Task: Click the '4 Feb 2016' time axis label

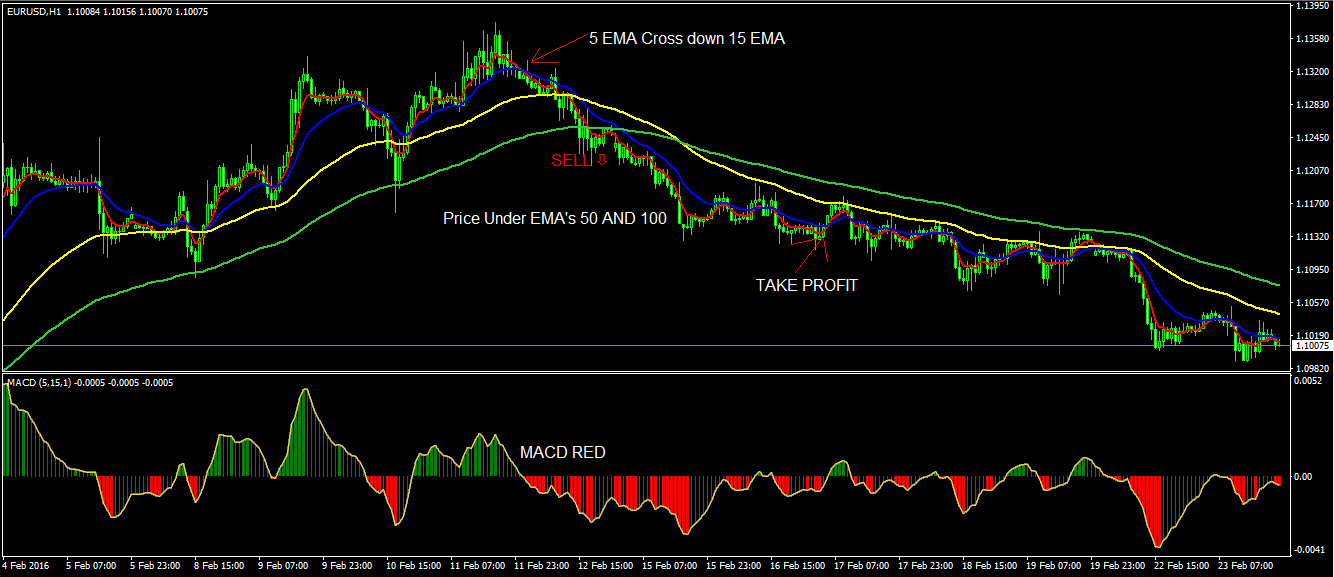Action: pos(27,566)
